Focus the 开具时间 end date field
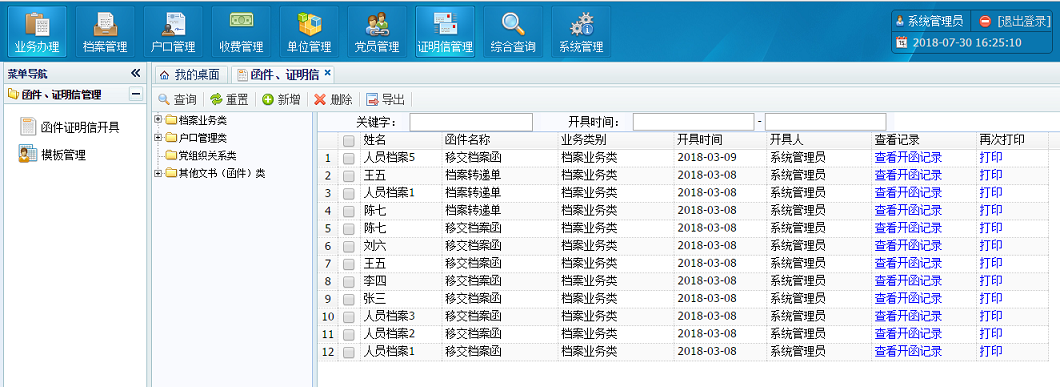Screen dimensions: 1060x387 (825, 122)
